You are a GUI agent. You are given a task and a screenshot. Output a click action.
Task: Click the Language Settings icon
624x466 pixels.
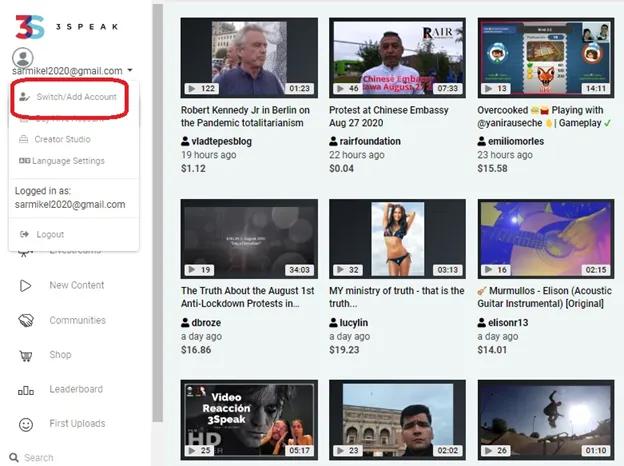[24, 161]
